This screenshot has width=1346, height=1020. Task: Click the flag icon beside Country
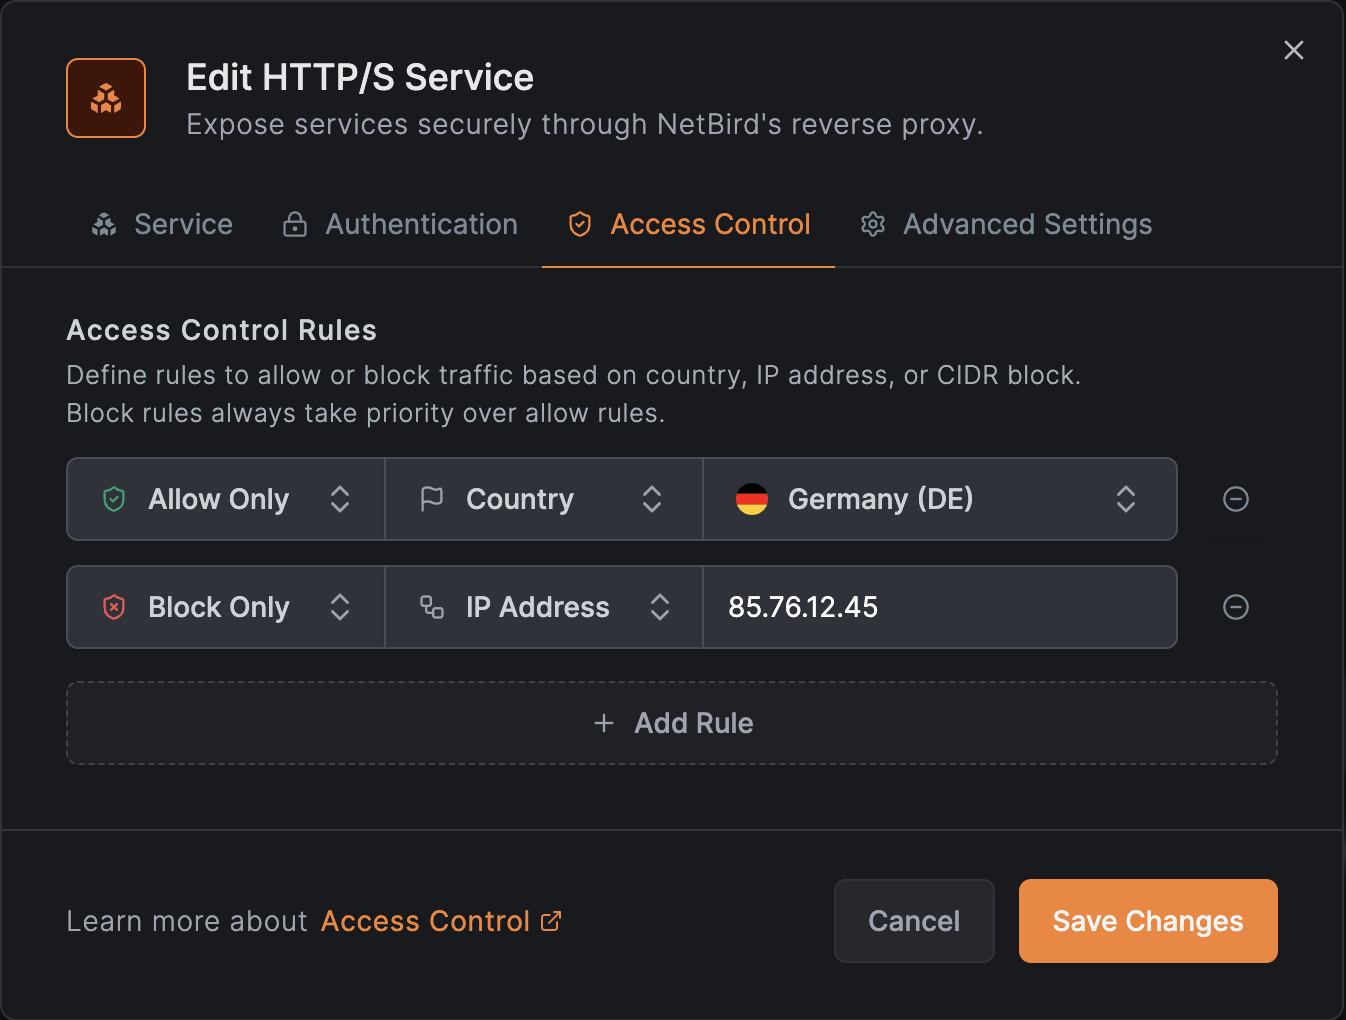point(432,499)
